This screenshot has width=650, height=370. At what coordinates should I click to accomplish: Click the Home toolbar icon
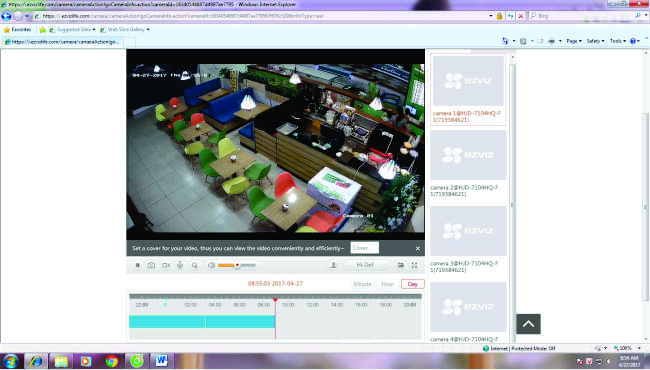(505, 41)
